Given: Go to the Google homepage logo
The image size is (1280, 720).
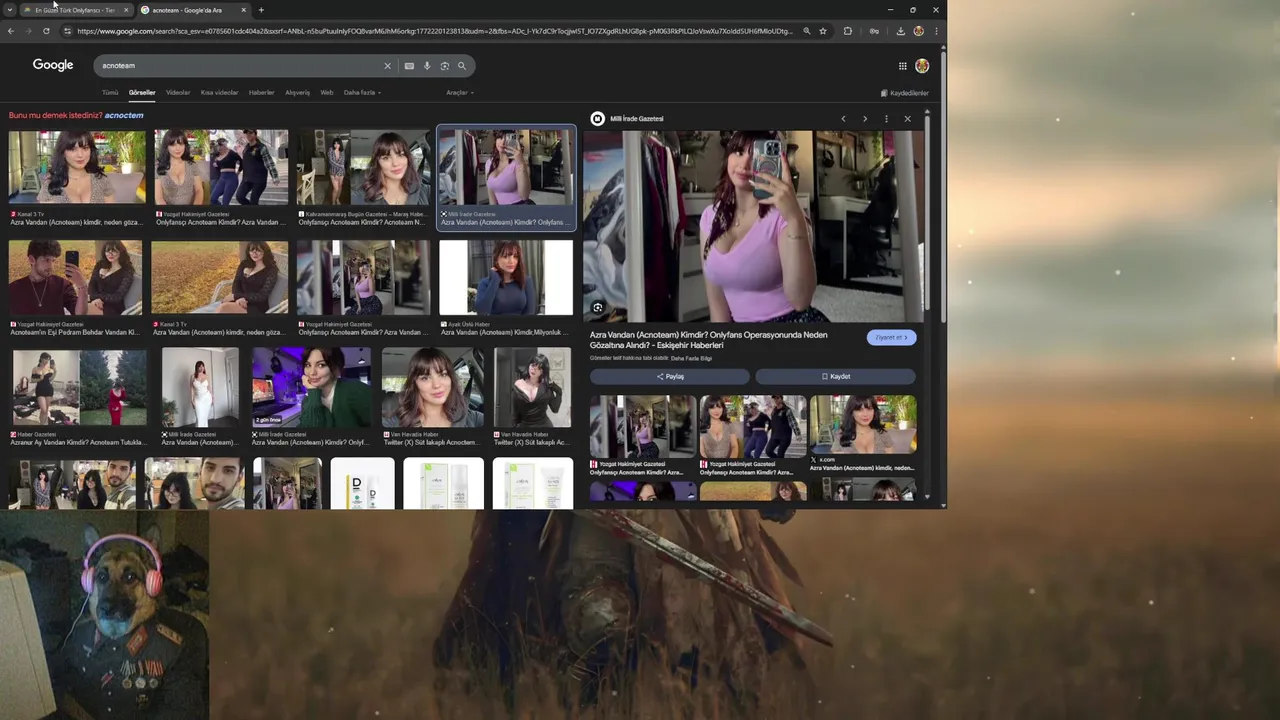Looking at the screenshot, I should 53,65.
